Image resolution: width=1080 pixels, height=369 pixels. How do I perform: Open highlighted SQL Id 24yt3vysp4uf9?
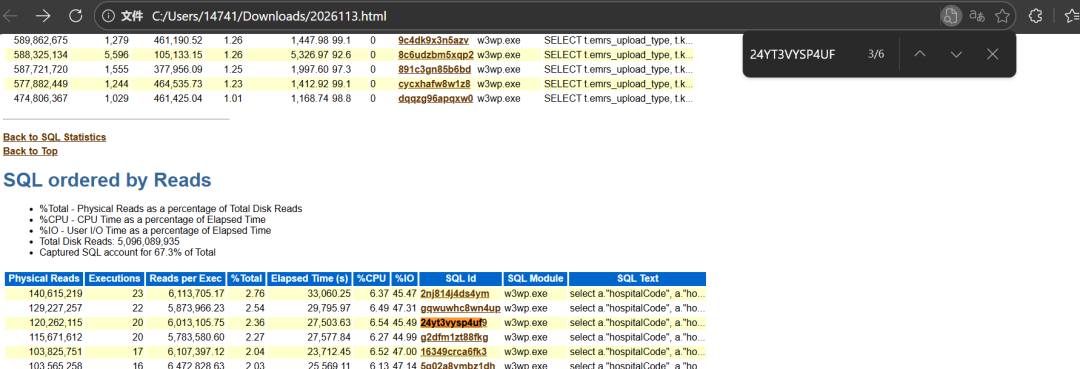[x=453, y=322]
